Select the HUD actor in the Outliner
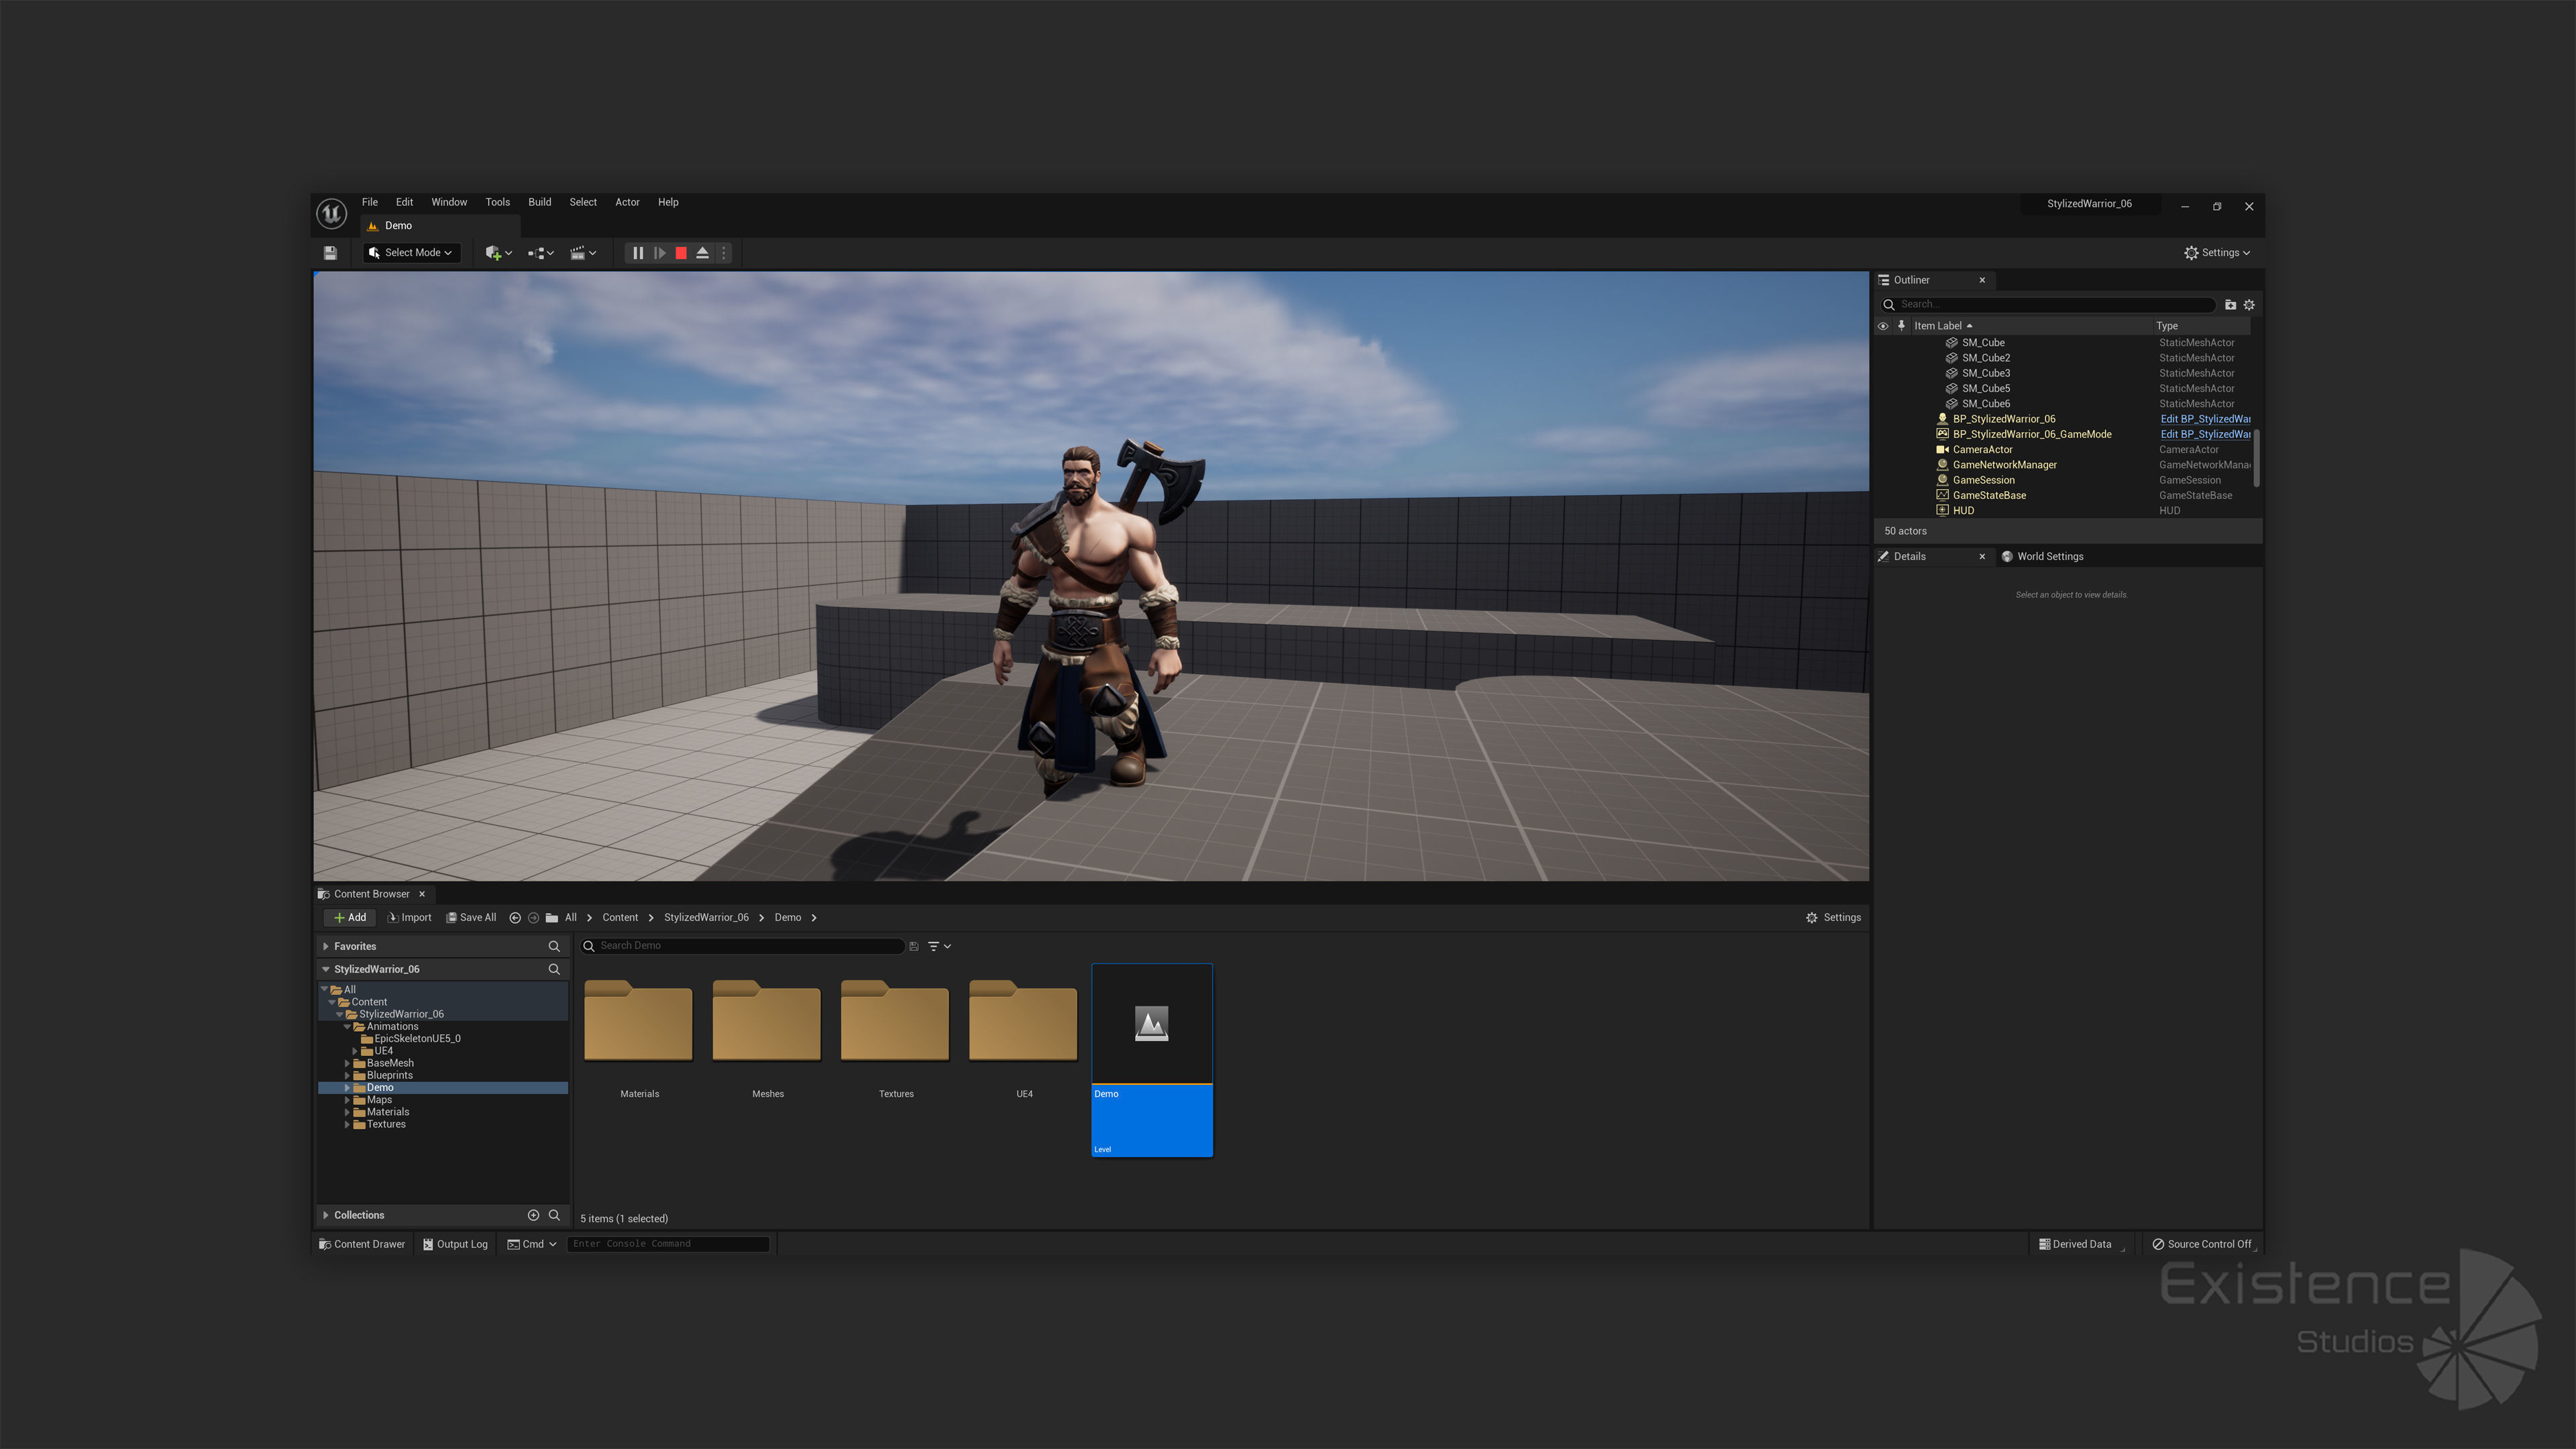 1963,511
